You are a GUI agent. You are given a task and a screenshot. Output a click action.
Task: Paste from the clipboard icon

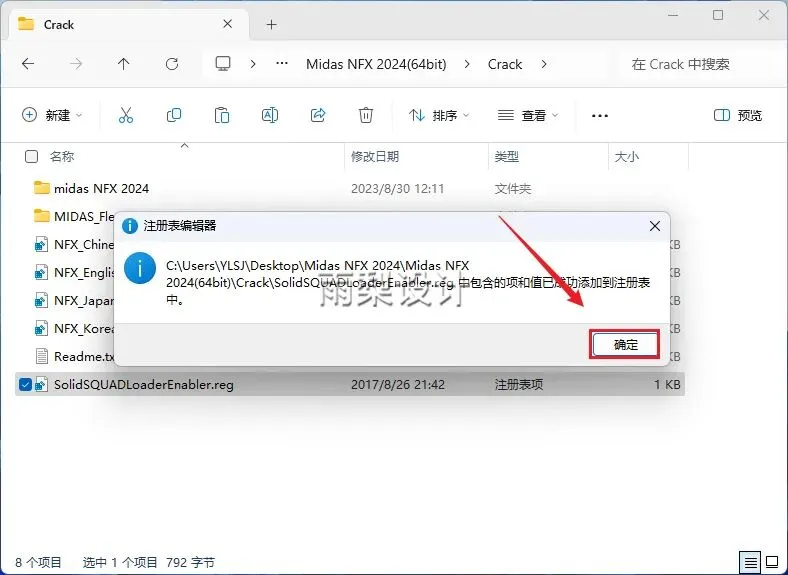pyautogui.click(x=222, y=115)
